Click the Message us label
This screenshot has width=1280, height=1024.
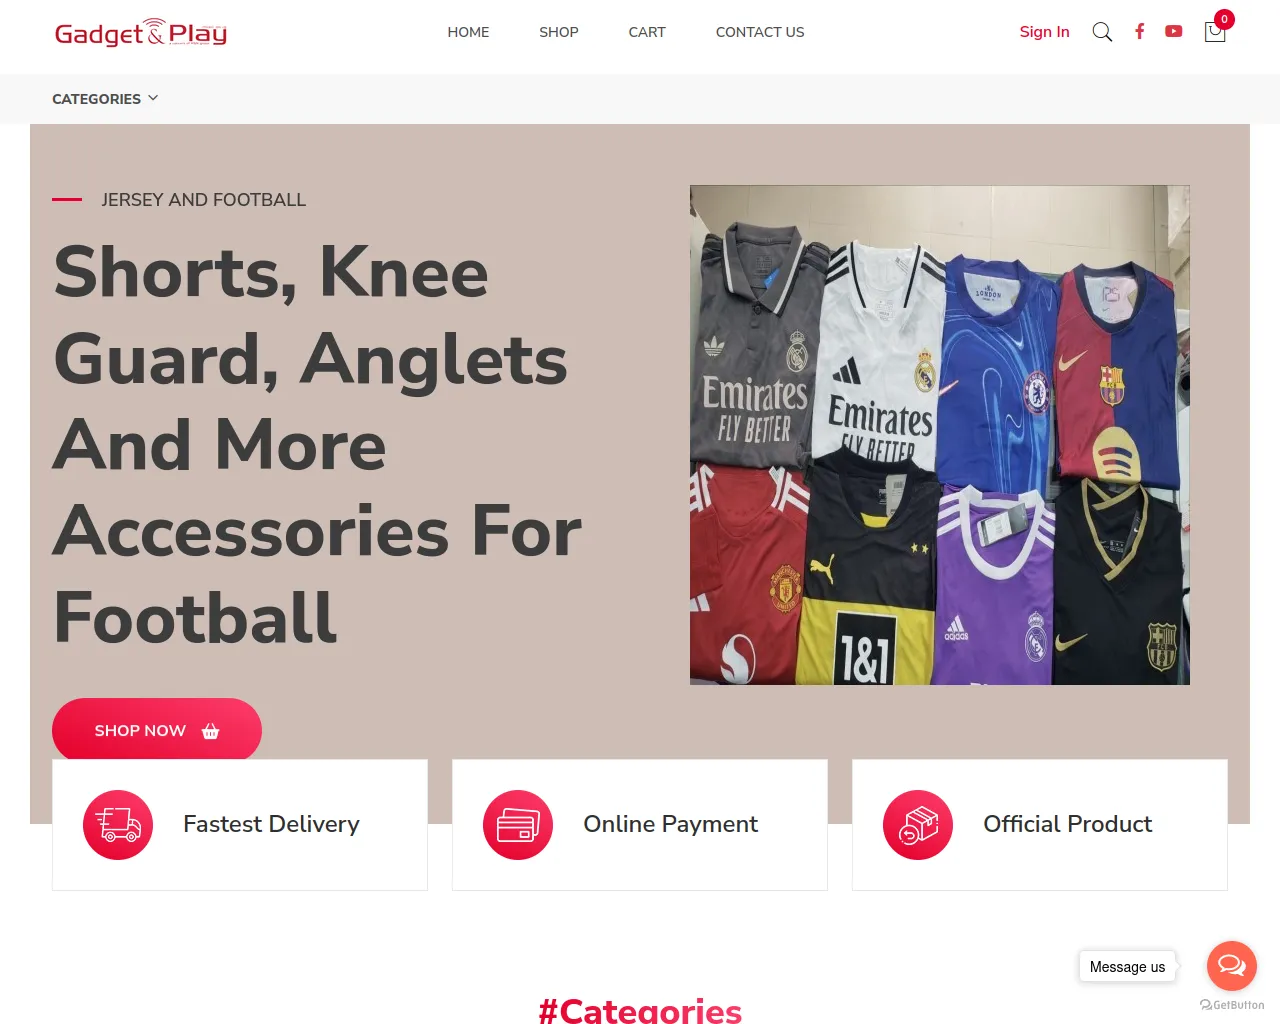coord(1127,967)
